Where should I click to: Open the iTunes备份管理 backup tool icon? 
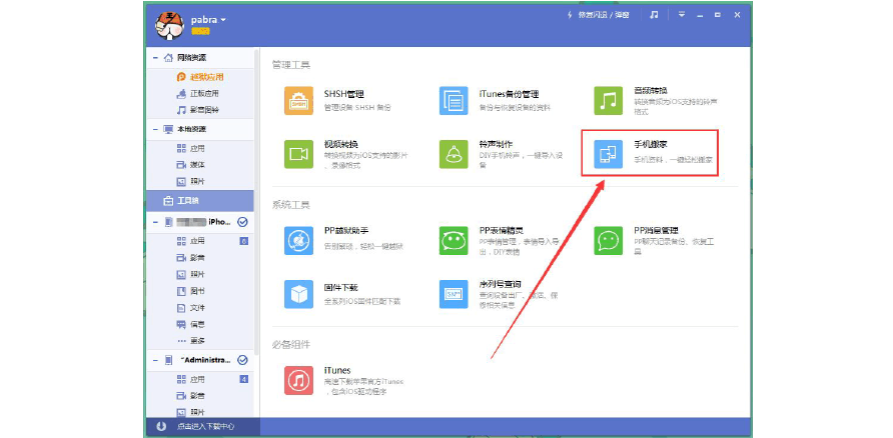(453, 100)
